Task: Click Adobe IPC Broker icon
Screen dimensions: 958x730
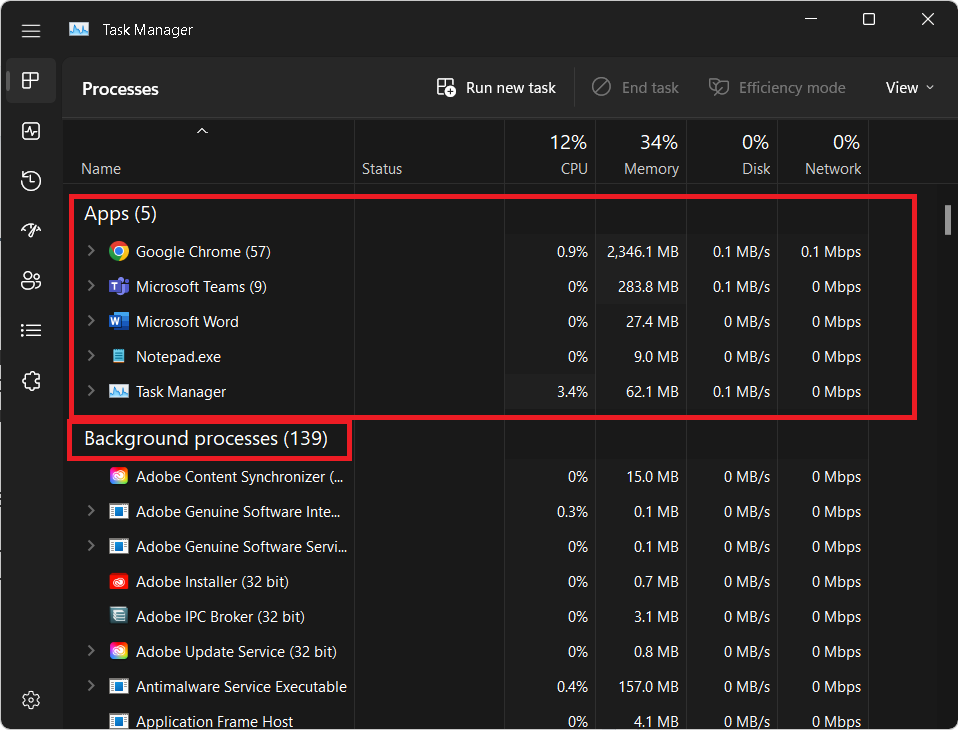Action: coord(119,615)
